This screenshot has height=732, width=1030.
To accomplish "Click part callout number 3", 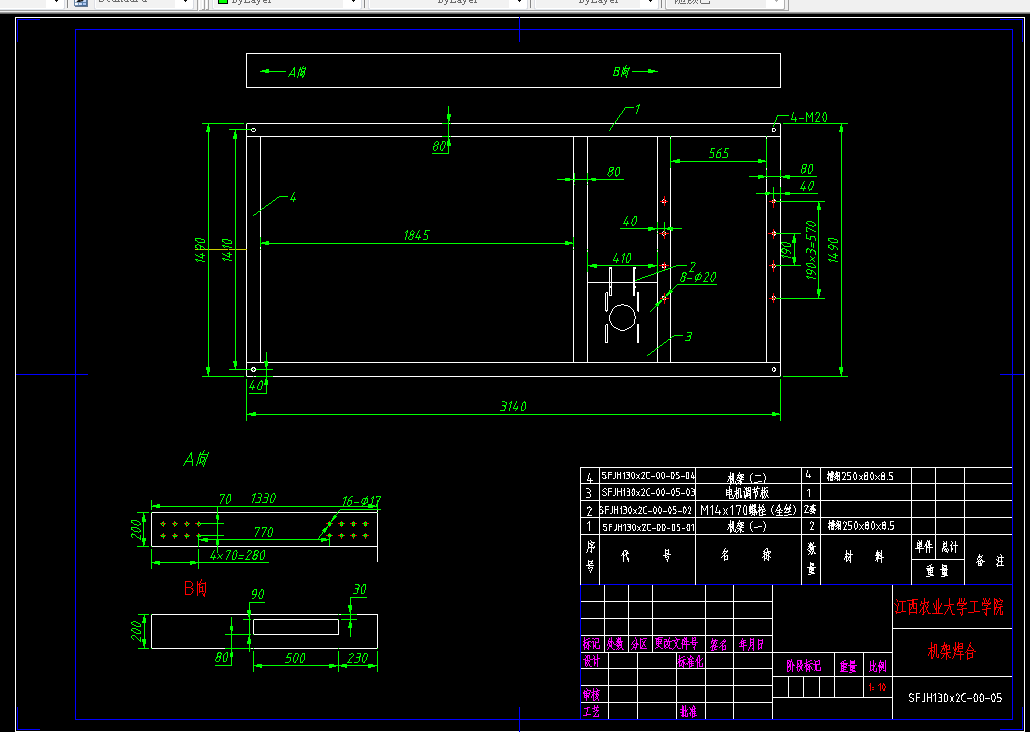I will click(688, 336).
